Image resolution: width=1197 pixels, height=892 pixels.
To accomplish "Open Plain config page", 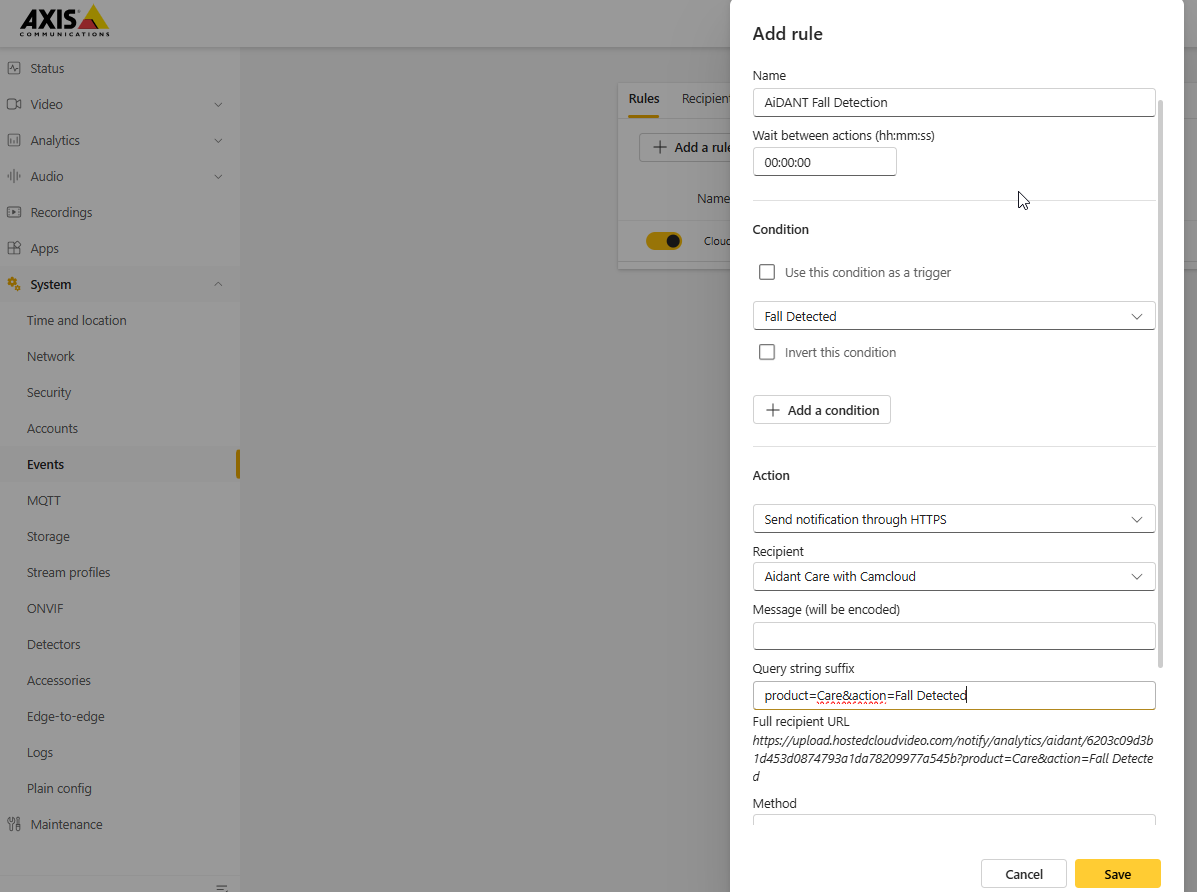I will tap(59, 788).
